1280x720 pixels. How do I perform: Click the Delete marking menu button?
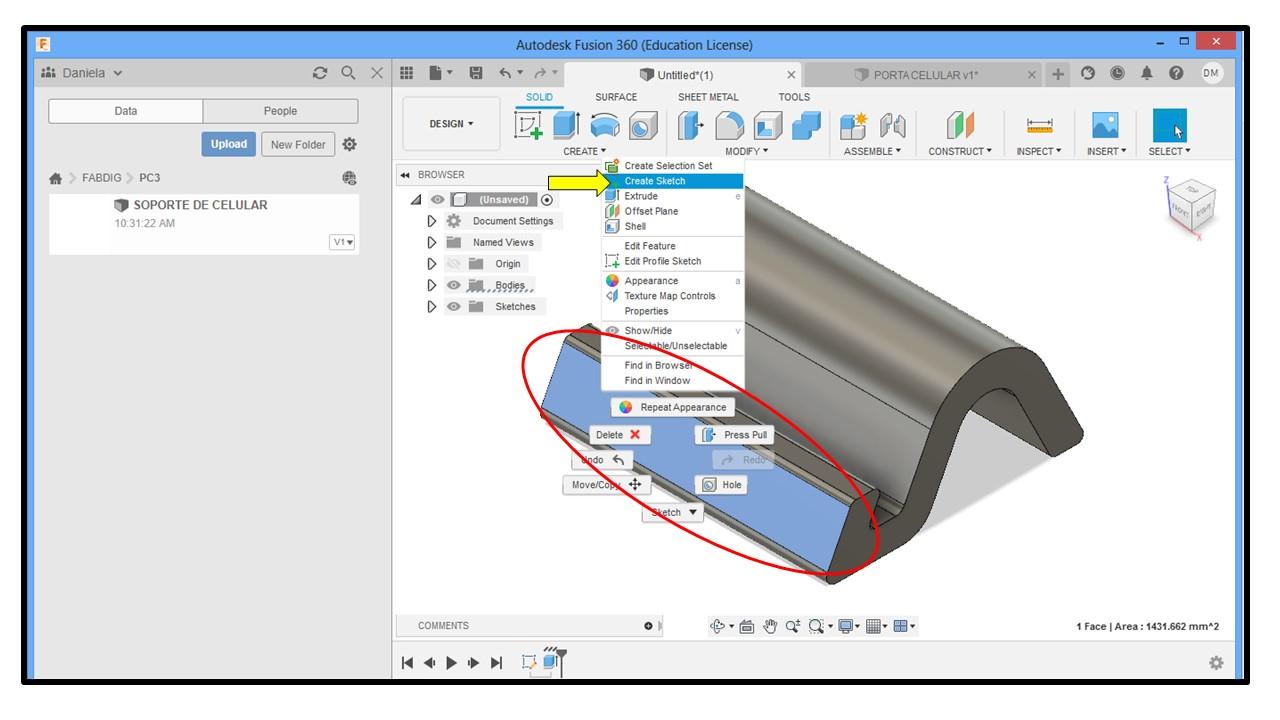point(619,435)
